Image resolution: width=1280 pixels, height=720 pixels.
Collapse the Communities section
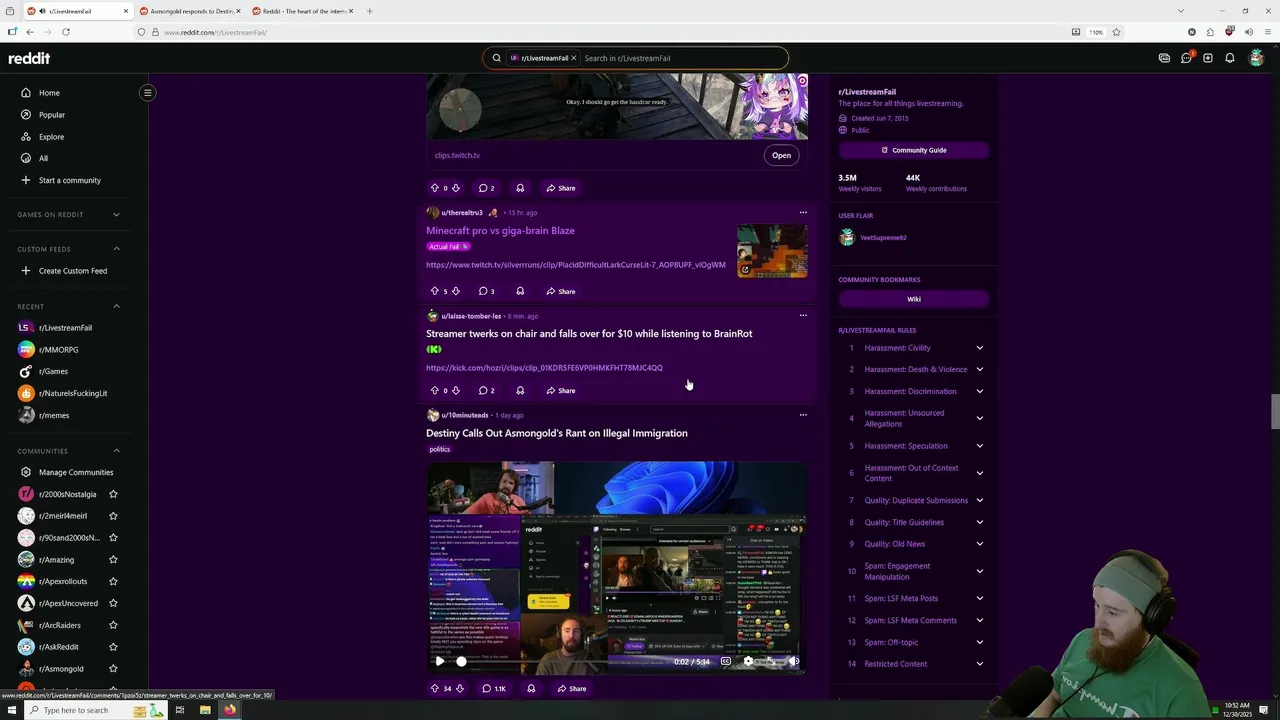tap(116, 451)
